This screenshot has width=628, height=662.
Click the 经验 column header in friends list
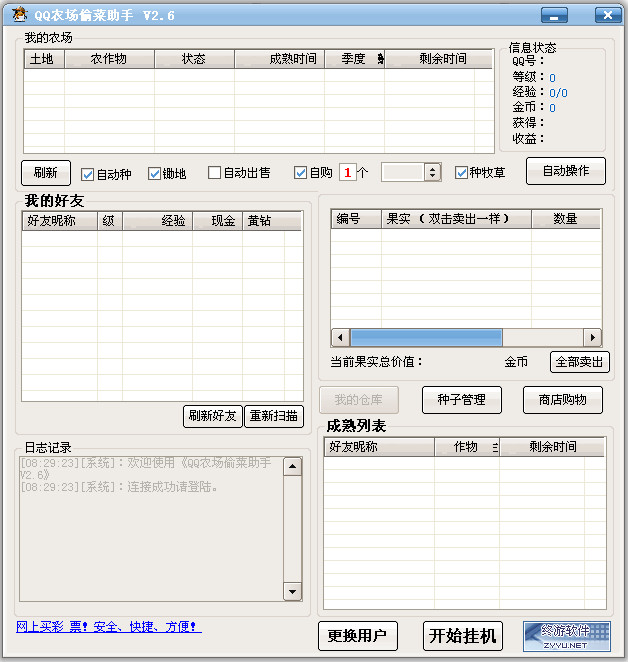pos(158,221)
